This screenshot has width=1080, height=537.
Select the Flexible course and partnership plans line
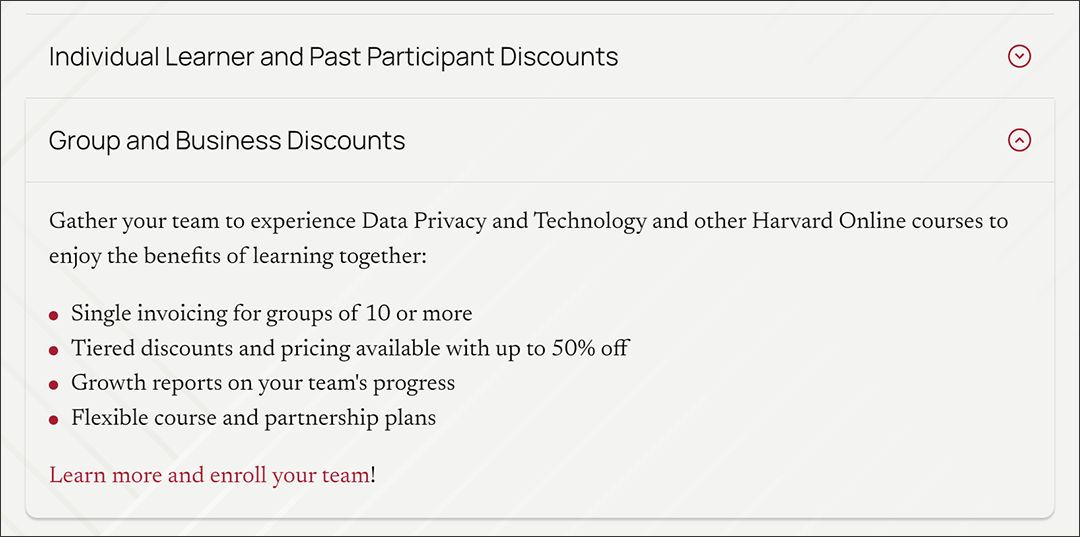(253, 417)
